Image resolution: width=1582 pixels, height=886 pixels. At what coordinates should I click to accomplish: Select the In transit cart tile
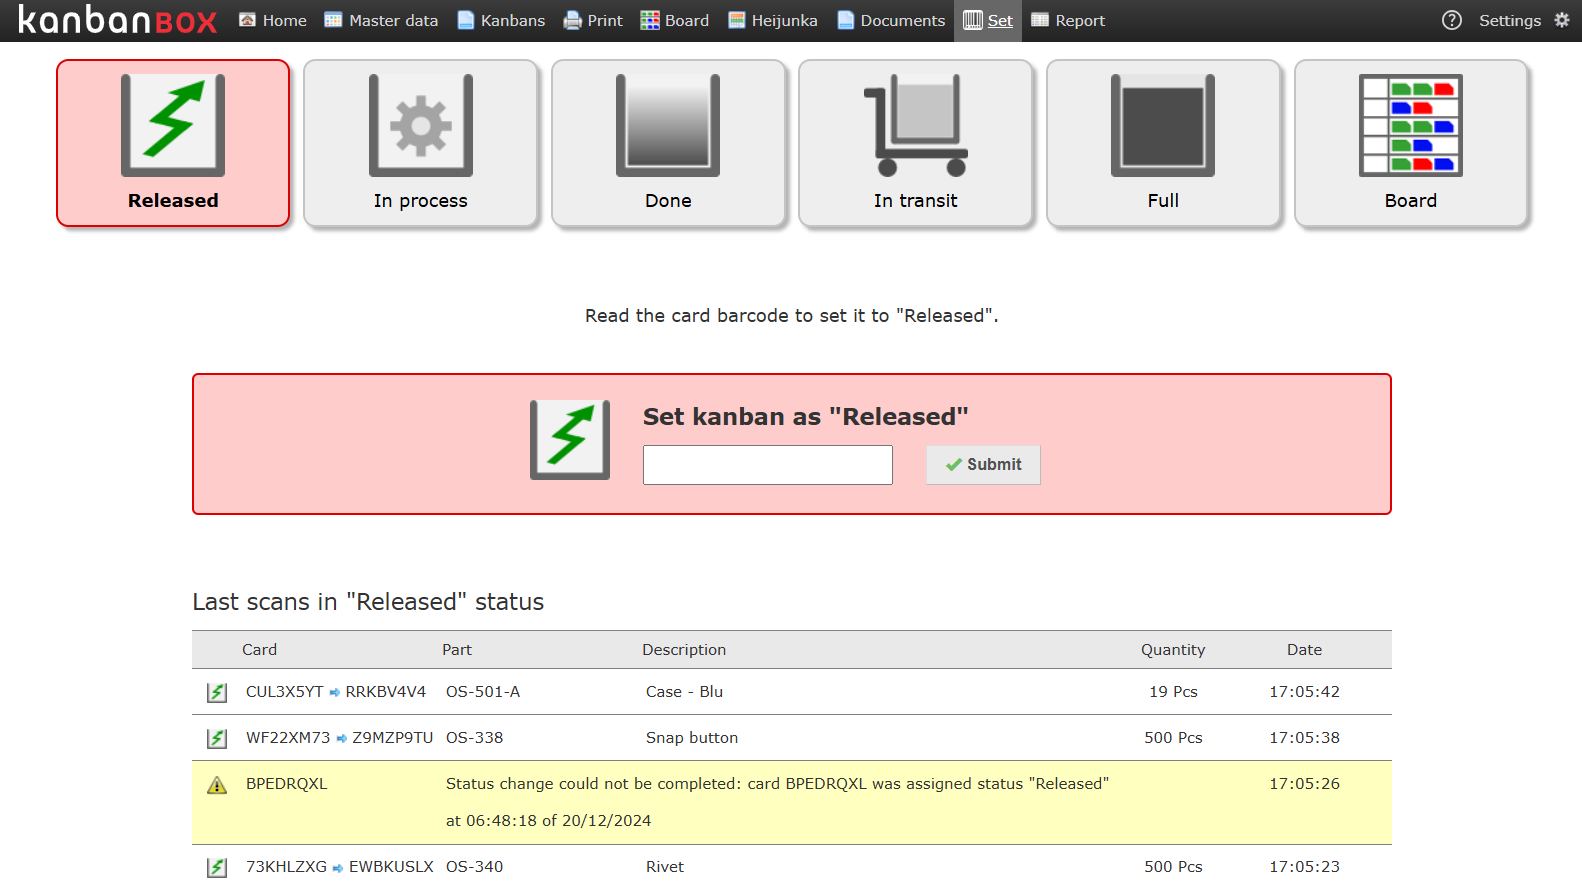(x=915, y=143)
